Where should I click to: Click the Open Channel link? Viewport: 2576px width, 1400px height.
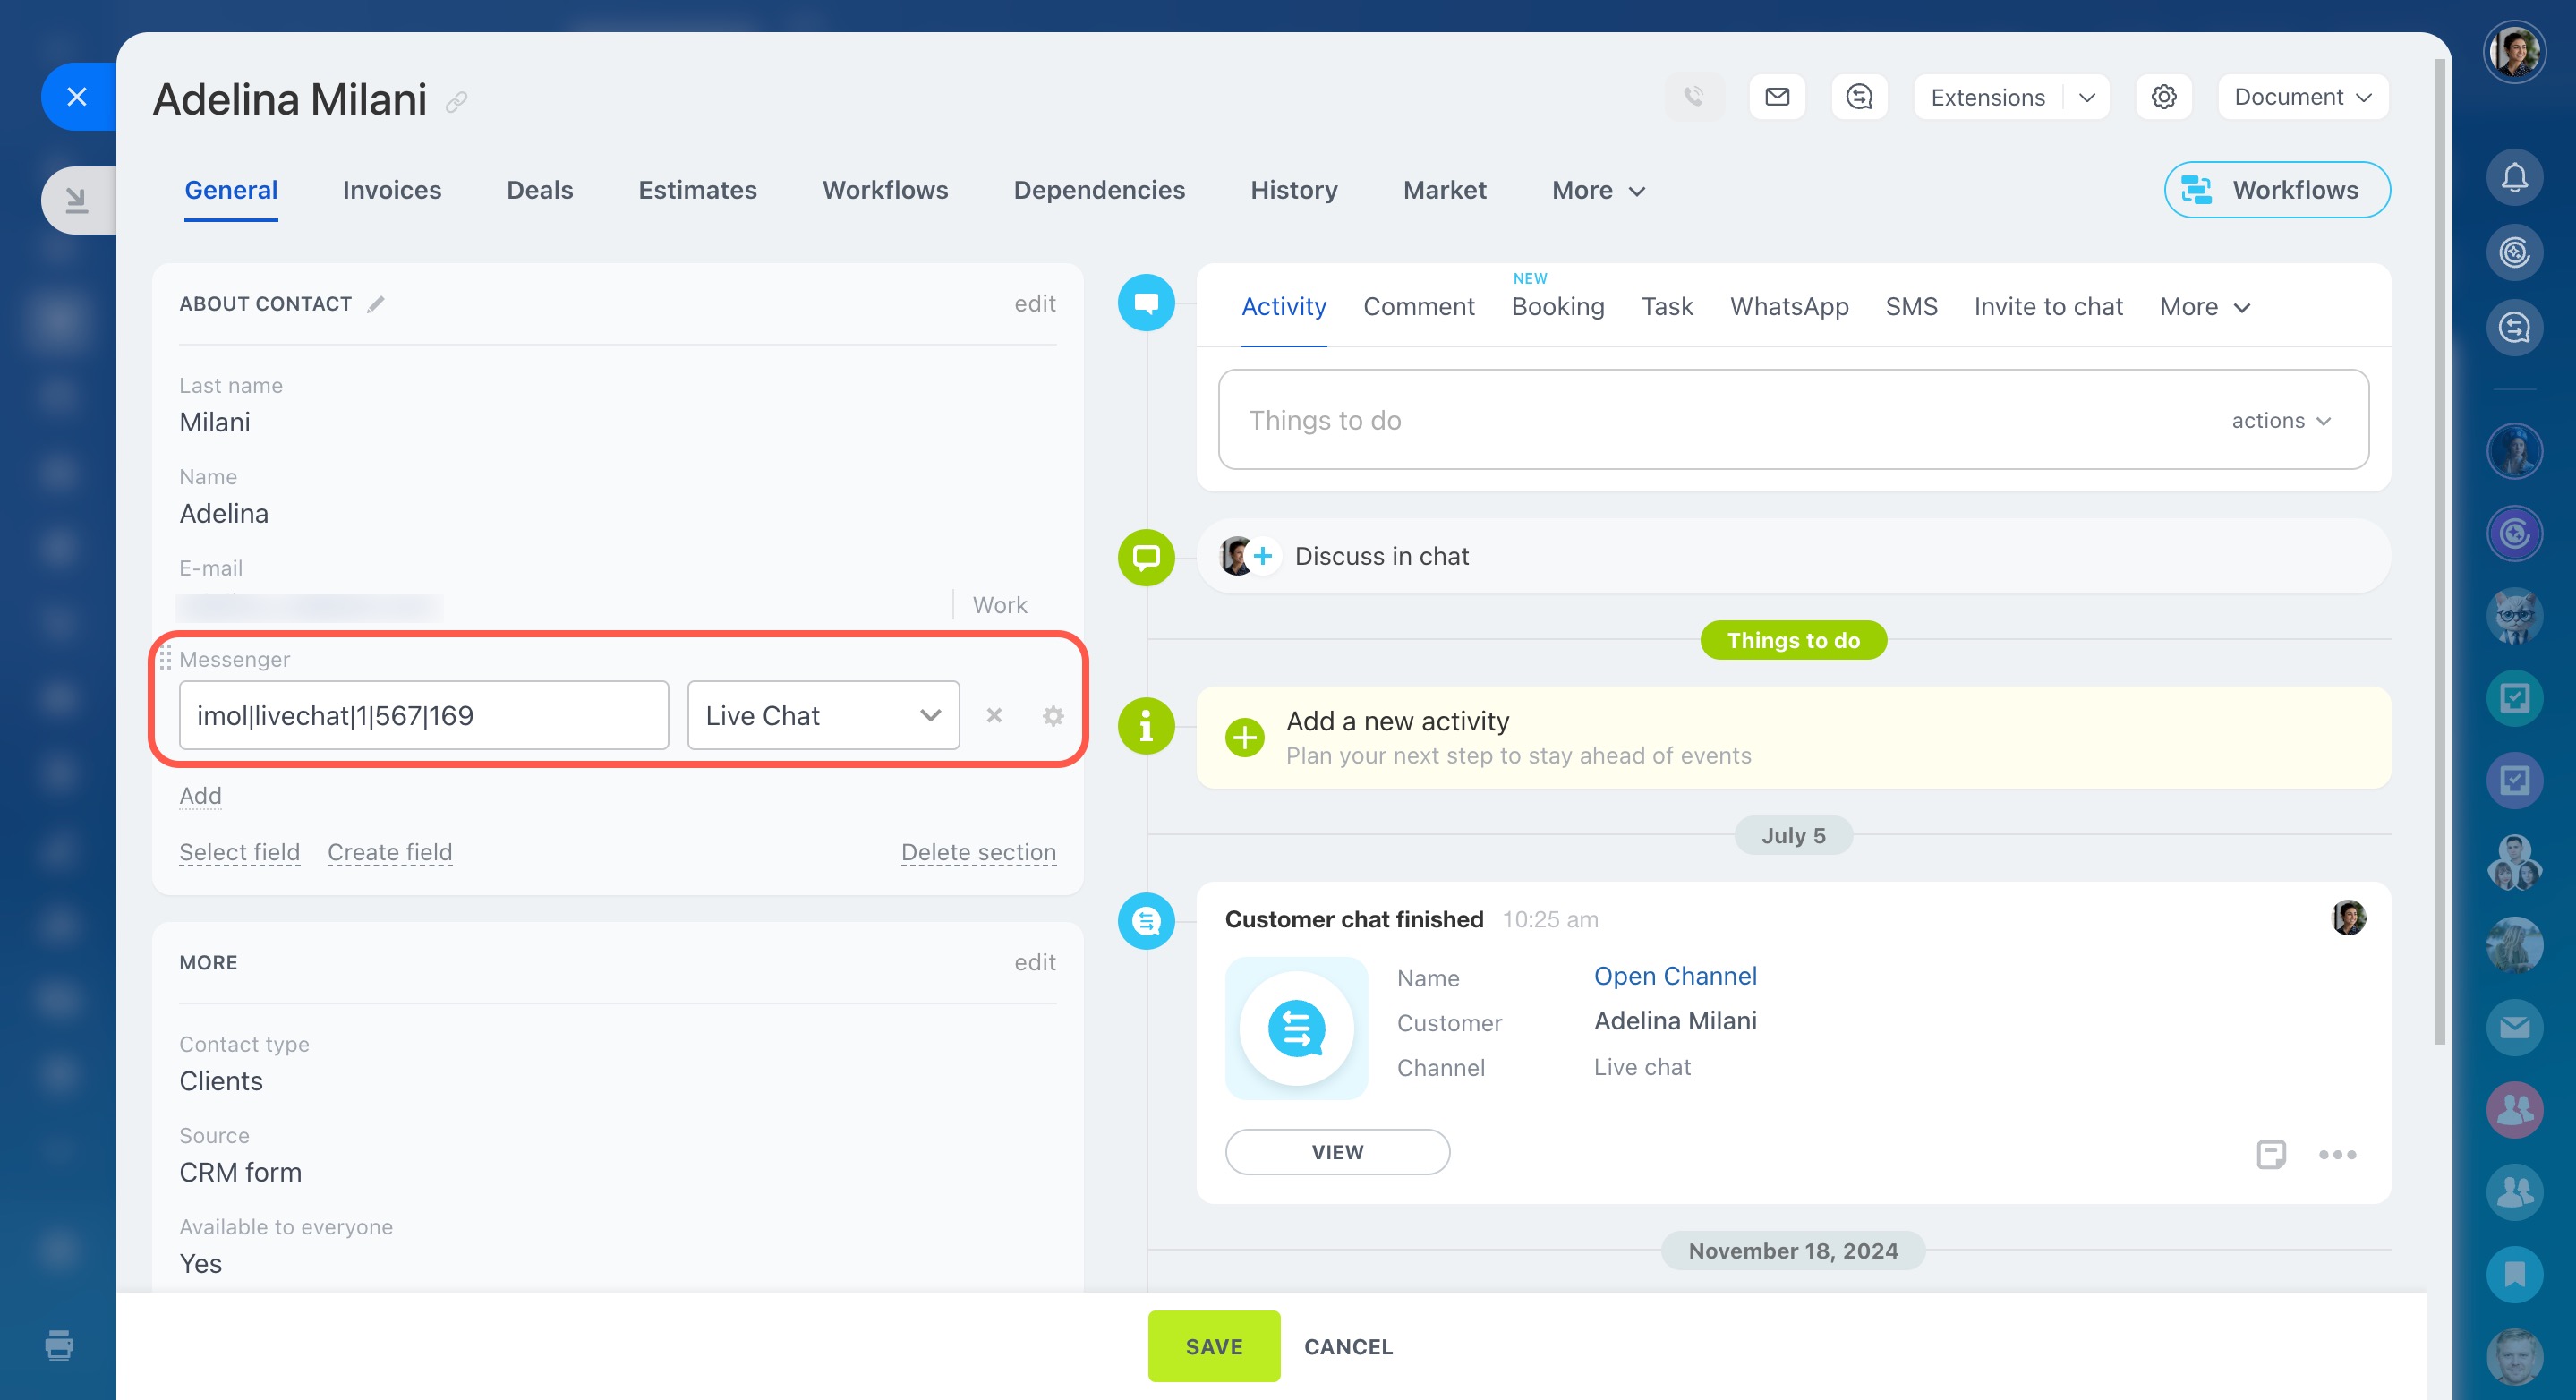(x=1675, y=976)
